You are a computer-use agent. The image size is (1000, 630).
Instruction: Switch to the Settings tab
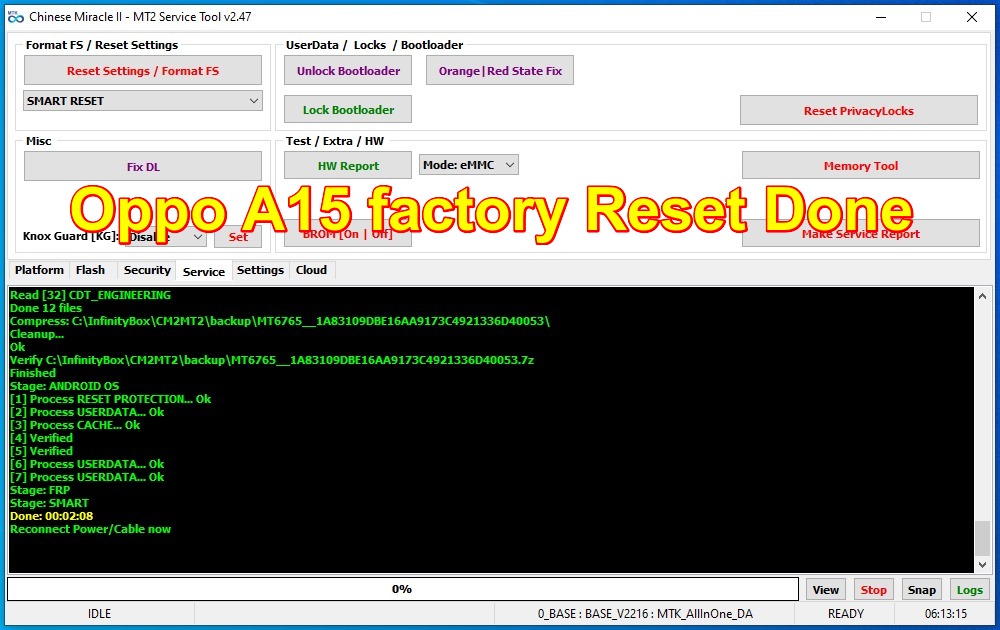[x=260, y=270]
